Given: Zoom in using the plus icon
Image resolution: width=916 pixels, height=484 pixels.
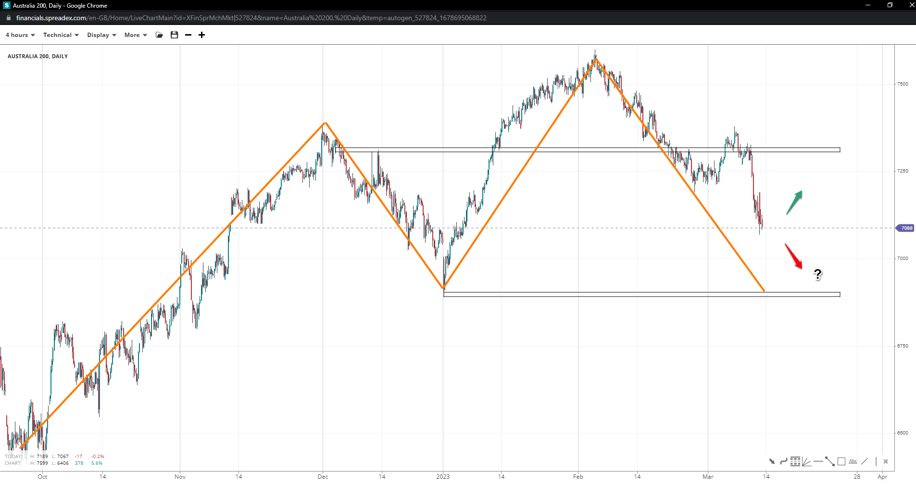Looking at the screenshot, I should (x=202, y=35).
